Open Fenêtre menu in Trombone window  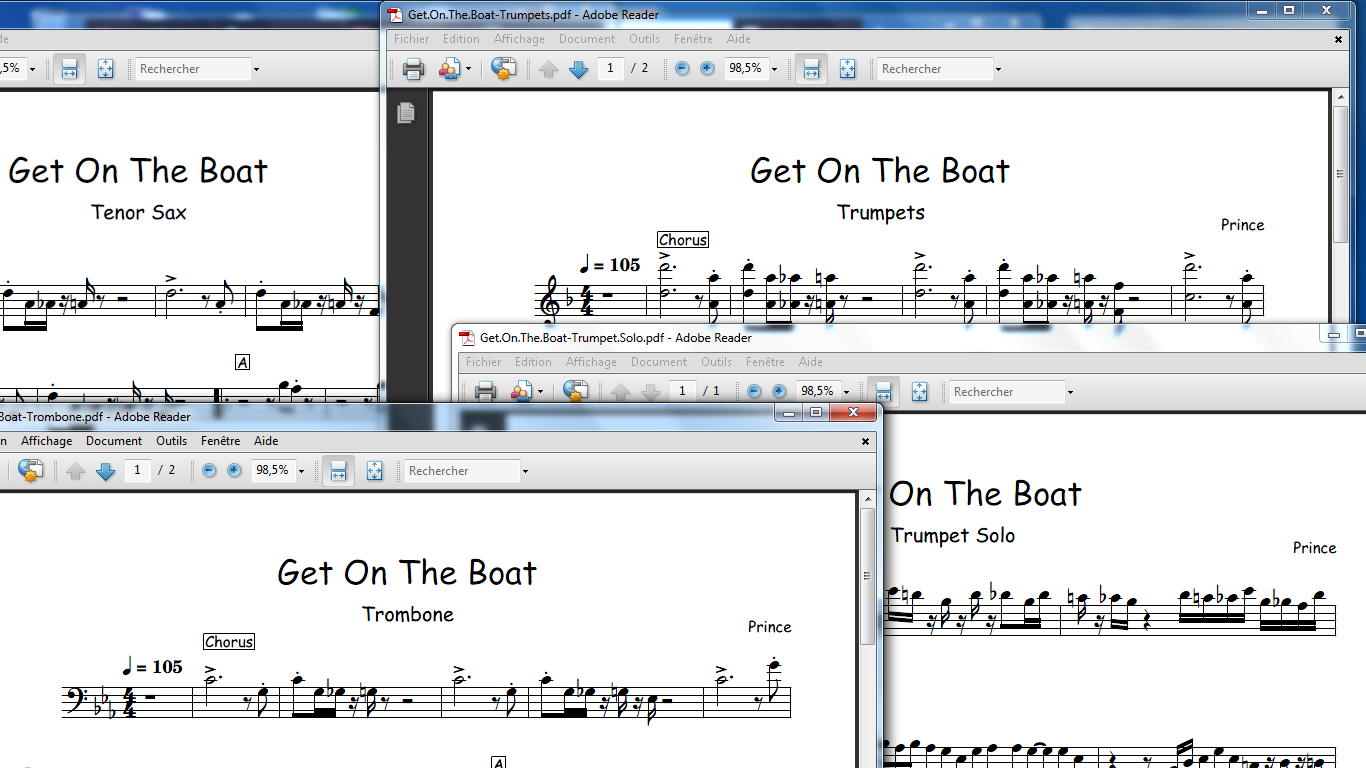(x=220, y=441)
